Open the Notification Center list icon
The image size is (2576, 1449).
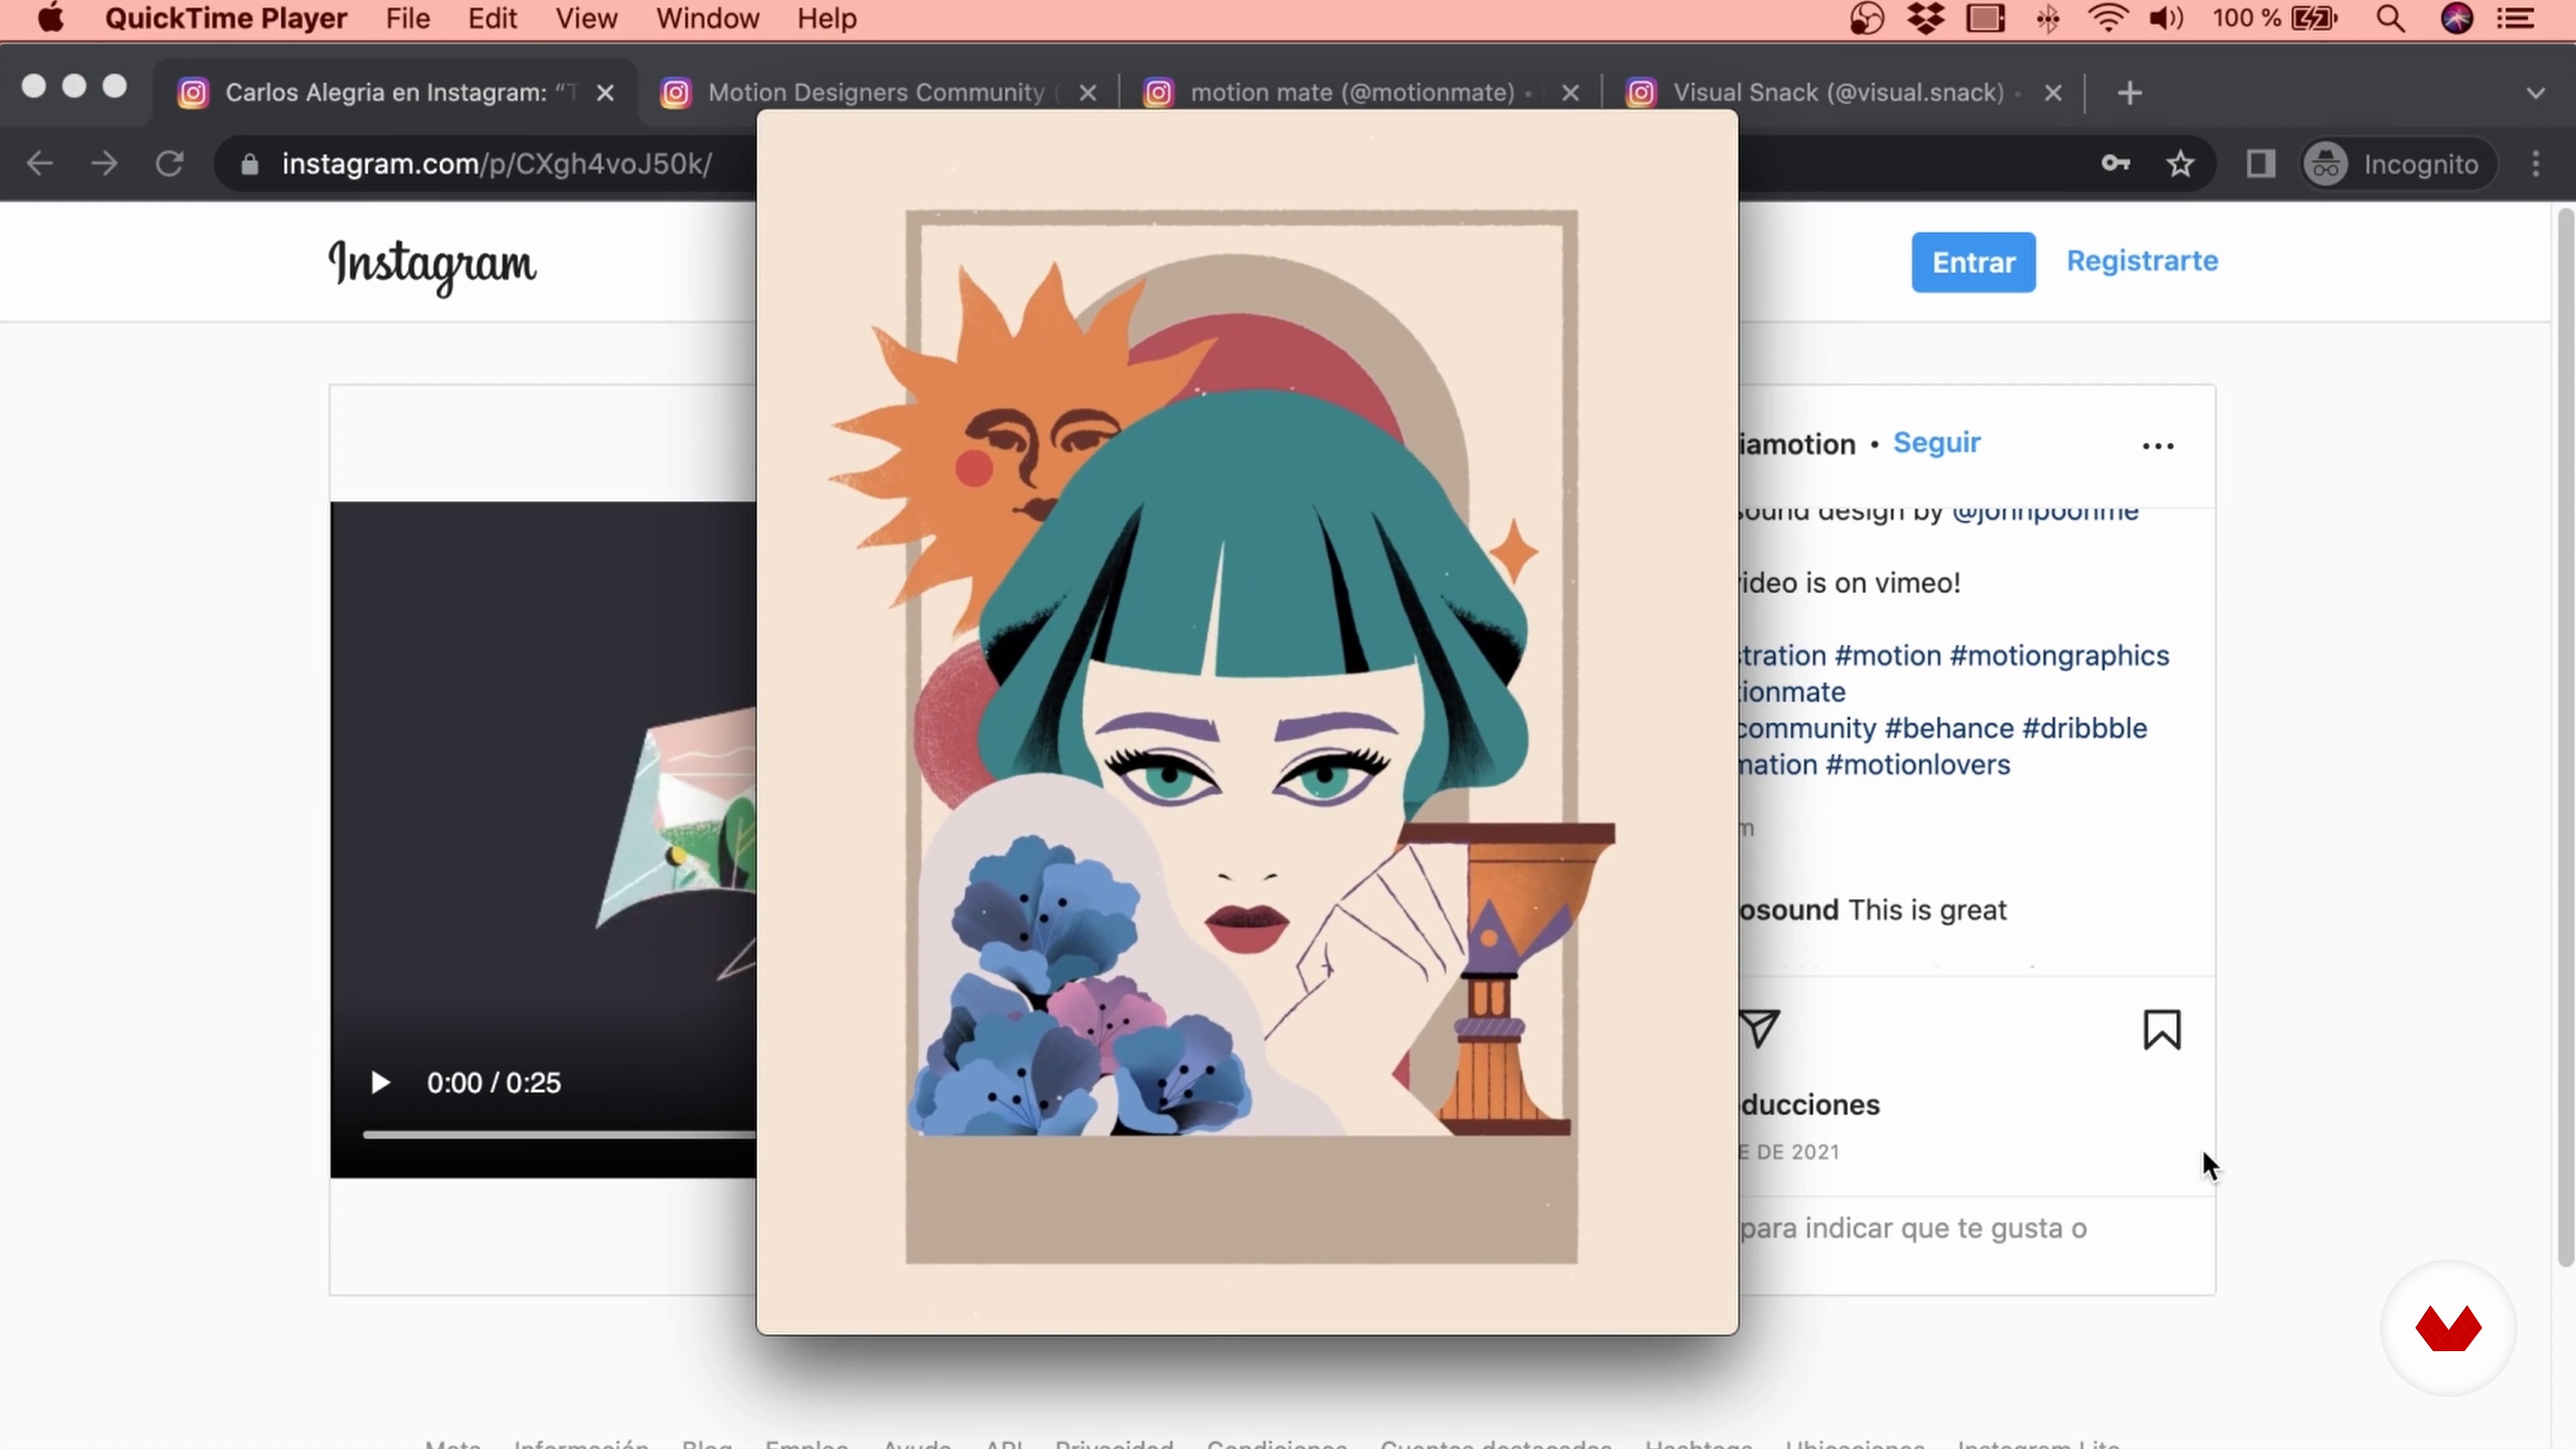pos(2516,18)
